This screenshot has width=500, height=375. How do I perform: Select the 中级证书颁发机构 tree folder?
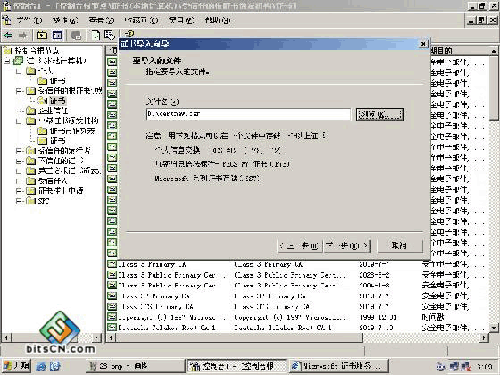(x=68, y=120)
